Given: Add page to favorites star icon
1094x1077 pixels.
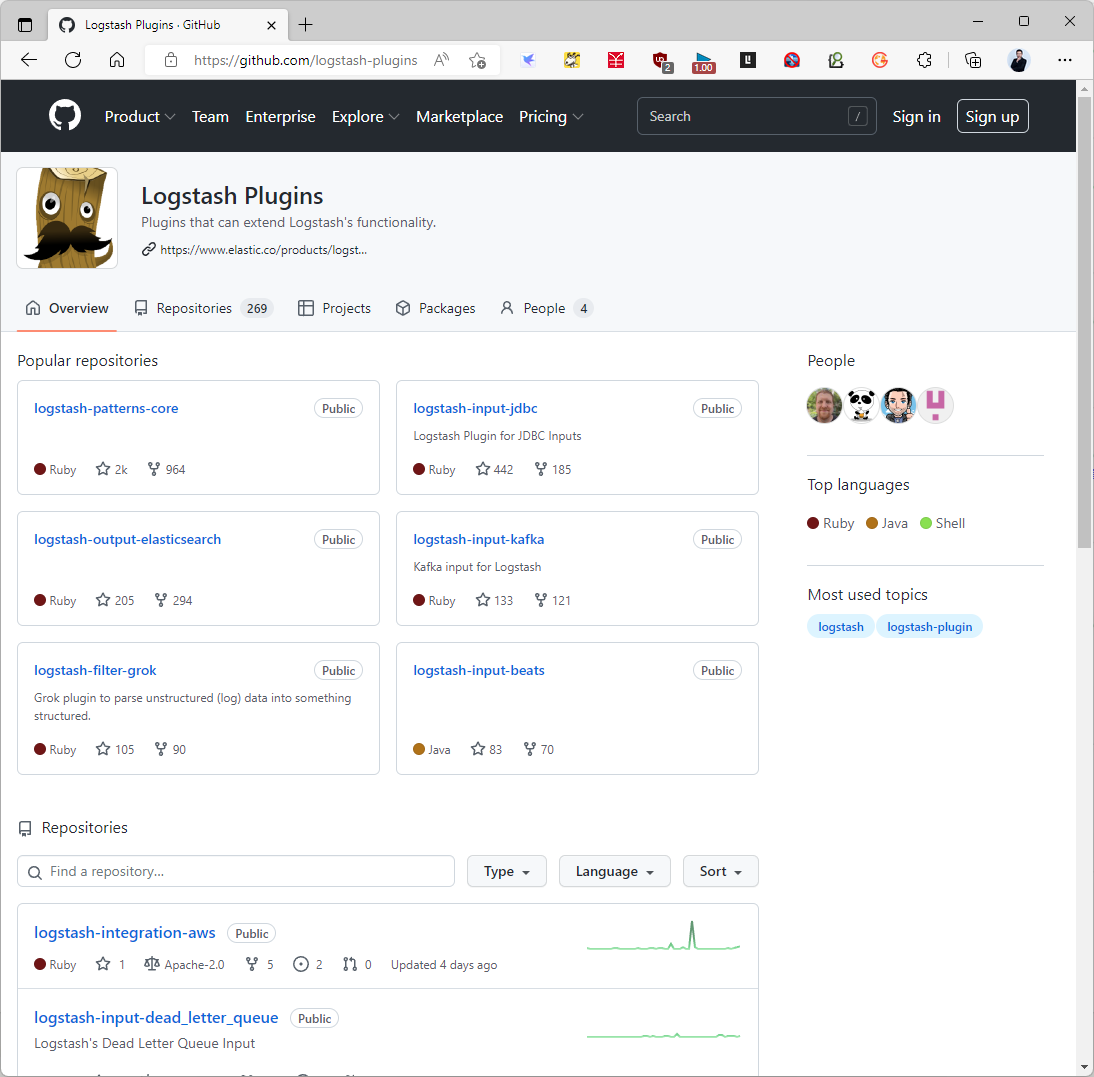Looking at the screenshot, I should pos(477,61).
